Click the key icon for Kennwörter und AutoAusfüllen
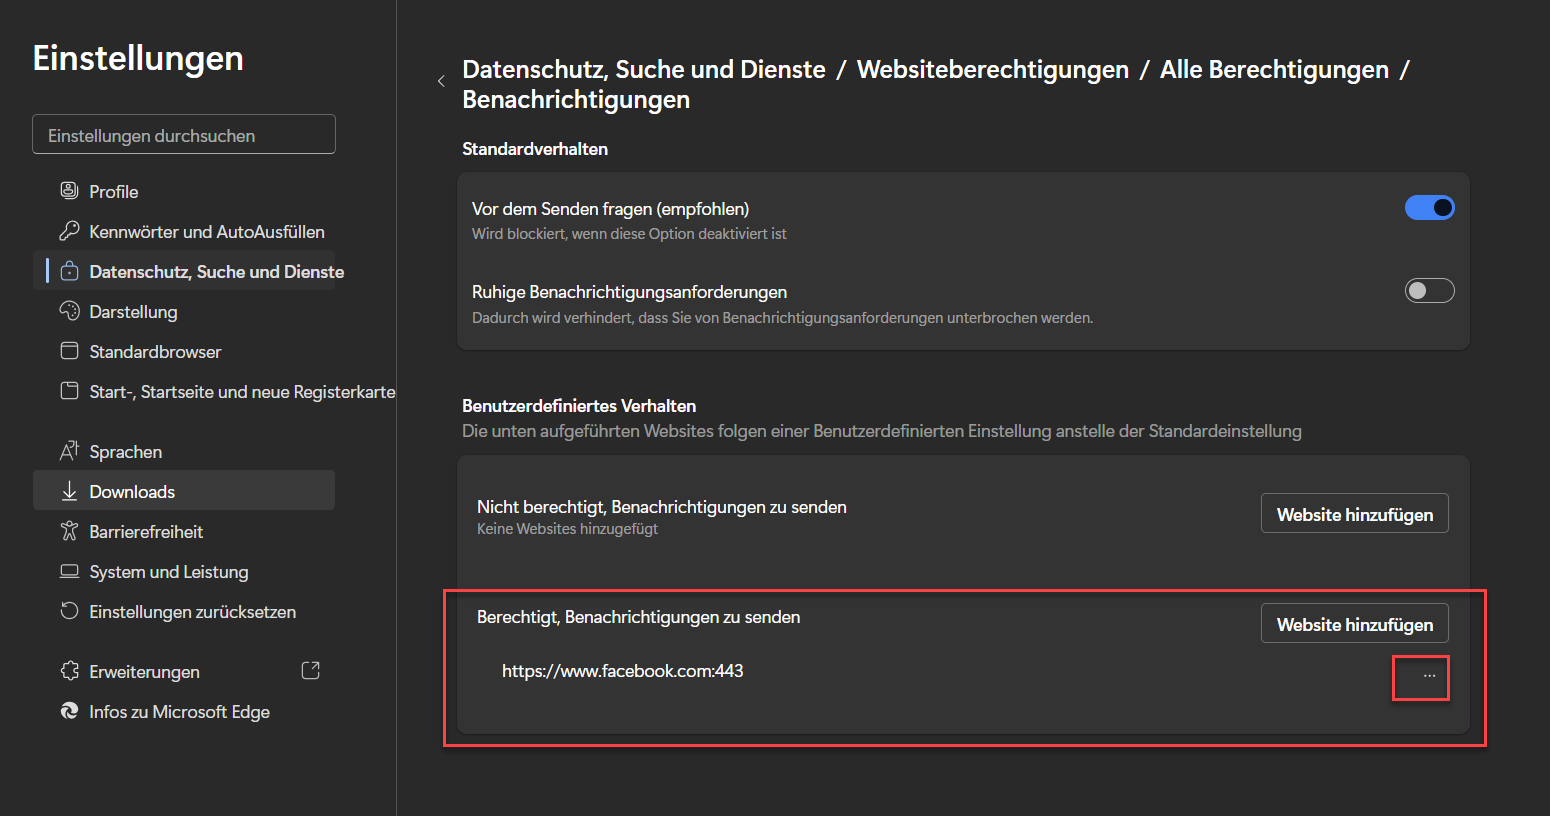 click(69, 231)
